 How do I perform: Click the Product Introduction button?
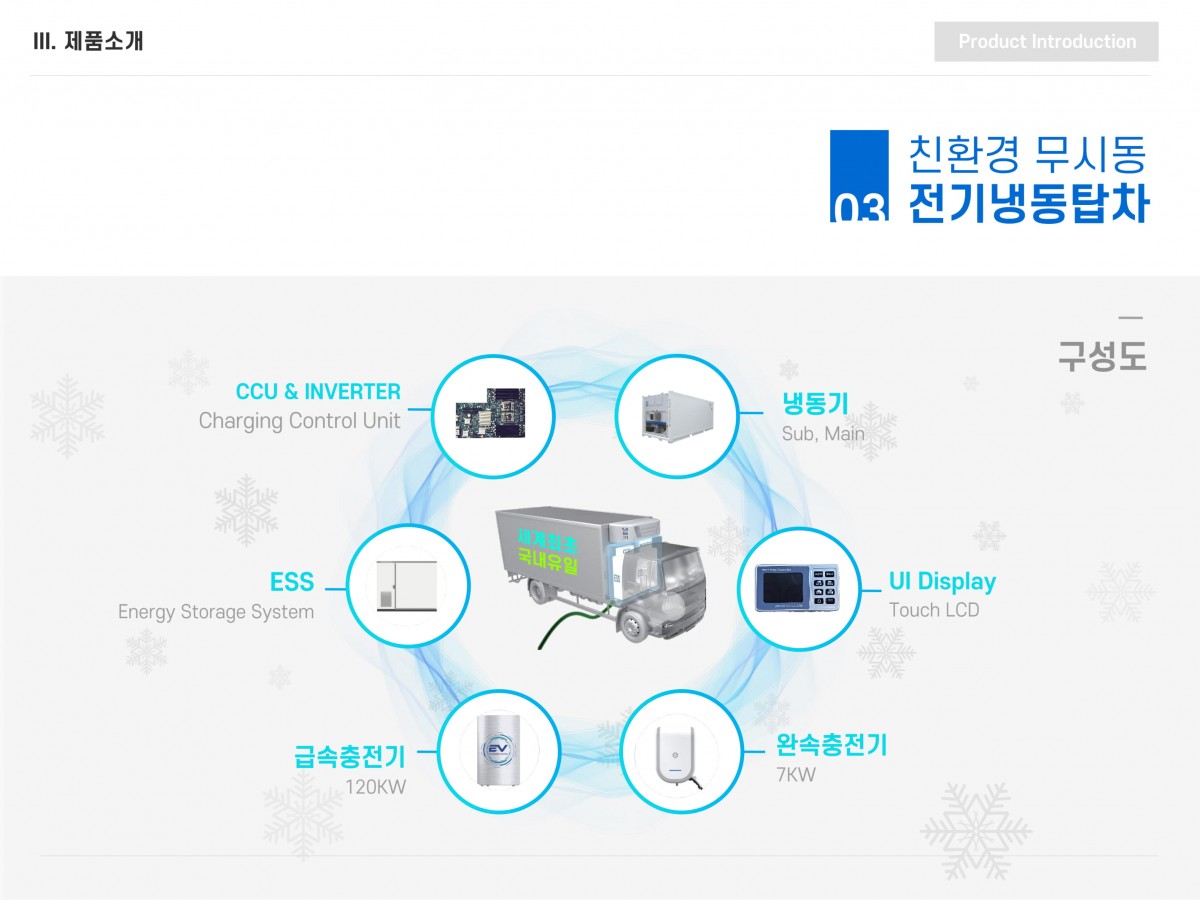pyautogui.click(x=1046, y=42)
